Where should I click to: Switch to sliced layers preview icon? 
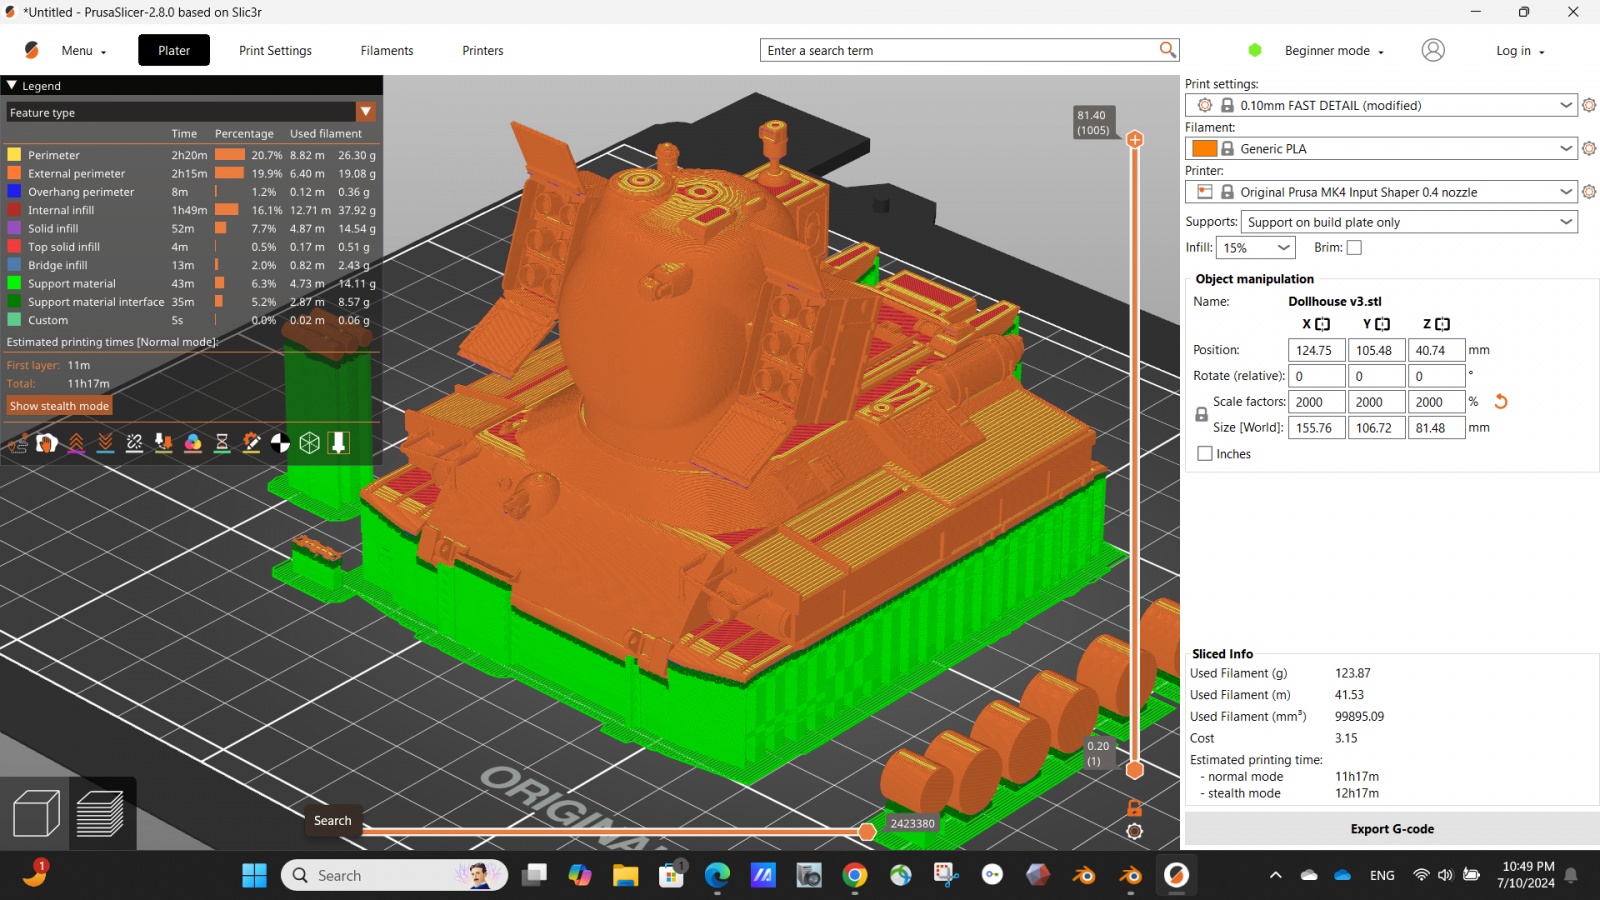pos(100,814)
